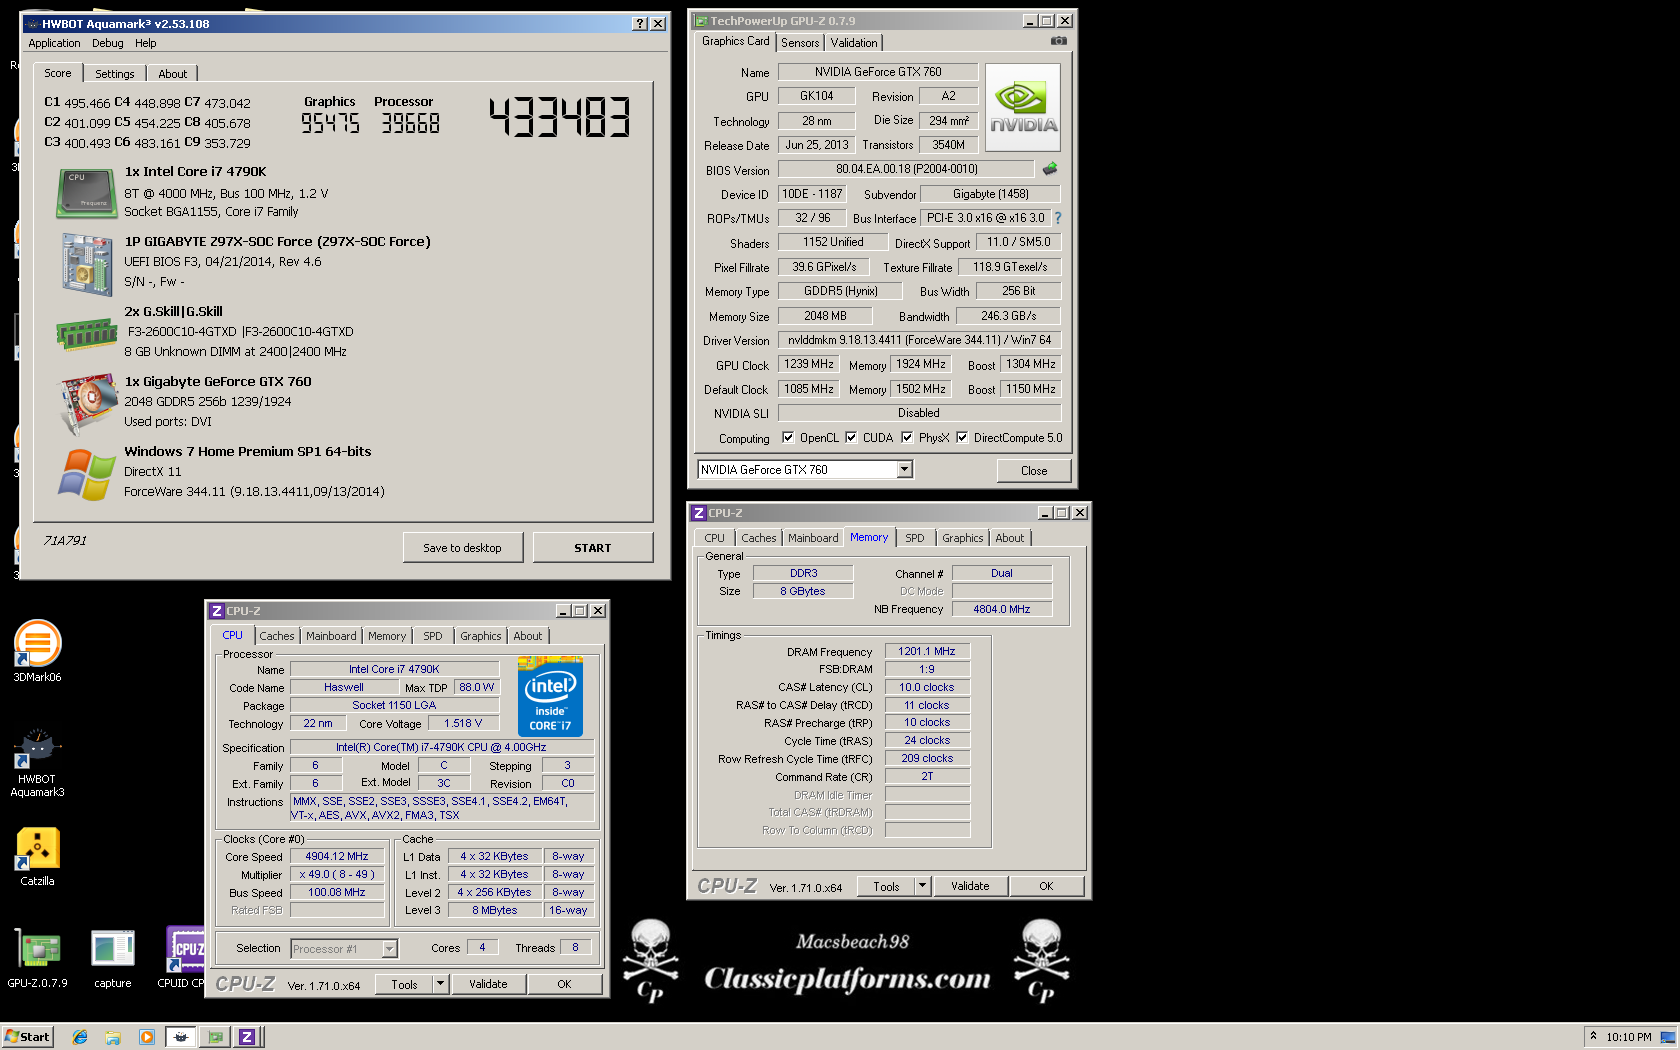
Task: Toggle the OpenCL checkbox in GPU-Z
Action: (x=788, y=437)
